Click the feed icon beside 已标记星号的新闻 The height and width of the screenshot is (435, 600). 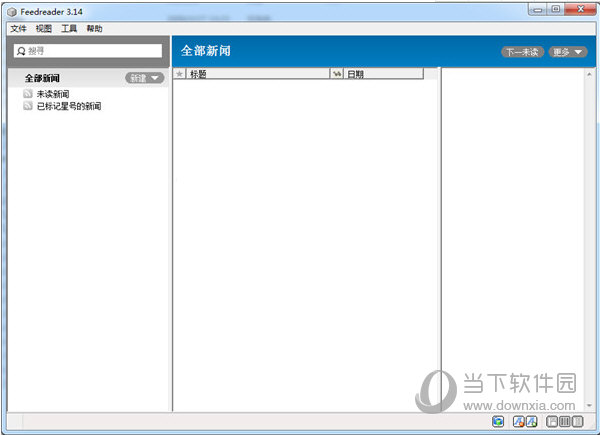pos(28,106)
